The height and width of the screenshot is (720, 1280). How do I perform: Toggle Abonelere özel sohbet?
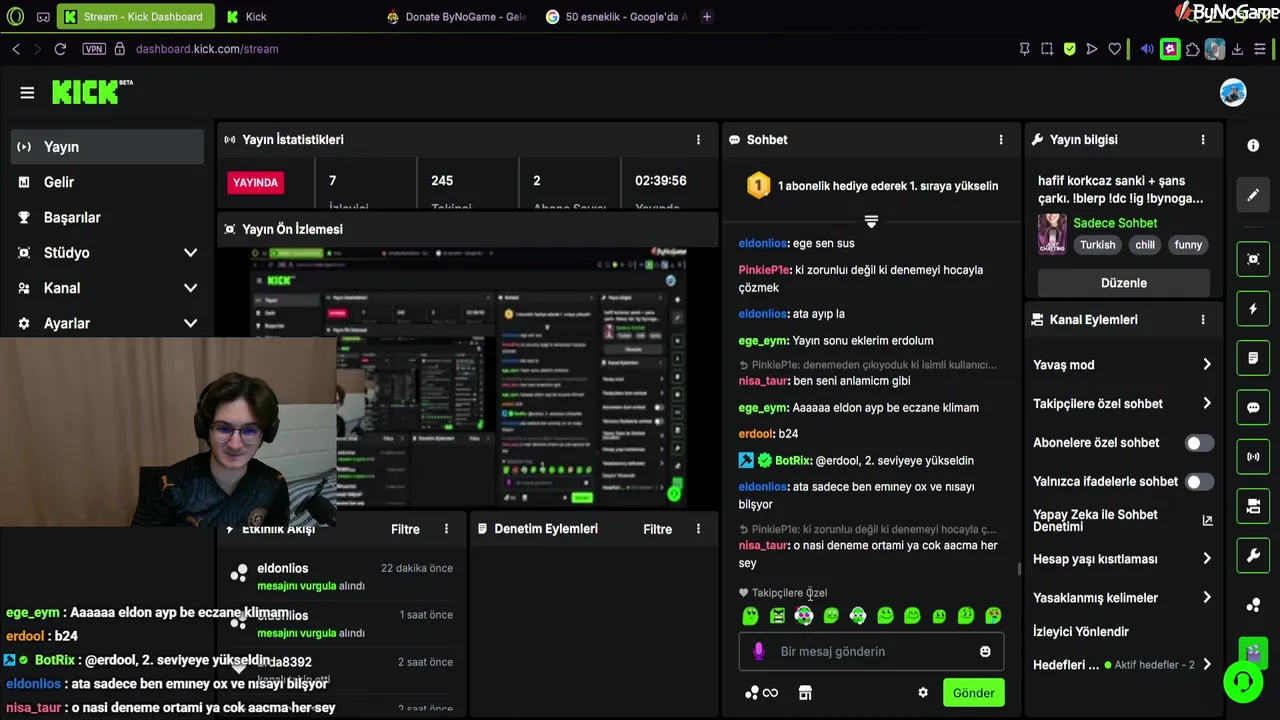click(x=1199, y=443)
